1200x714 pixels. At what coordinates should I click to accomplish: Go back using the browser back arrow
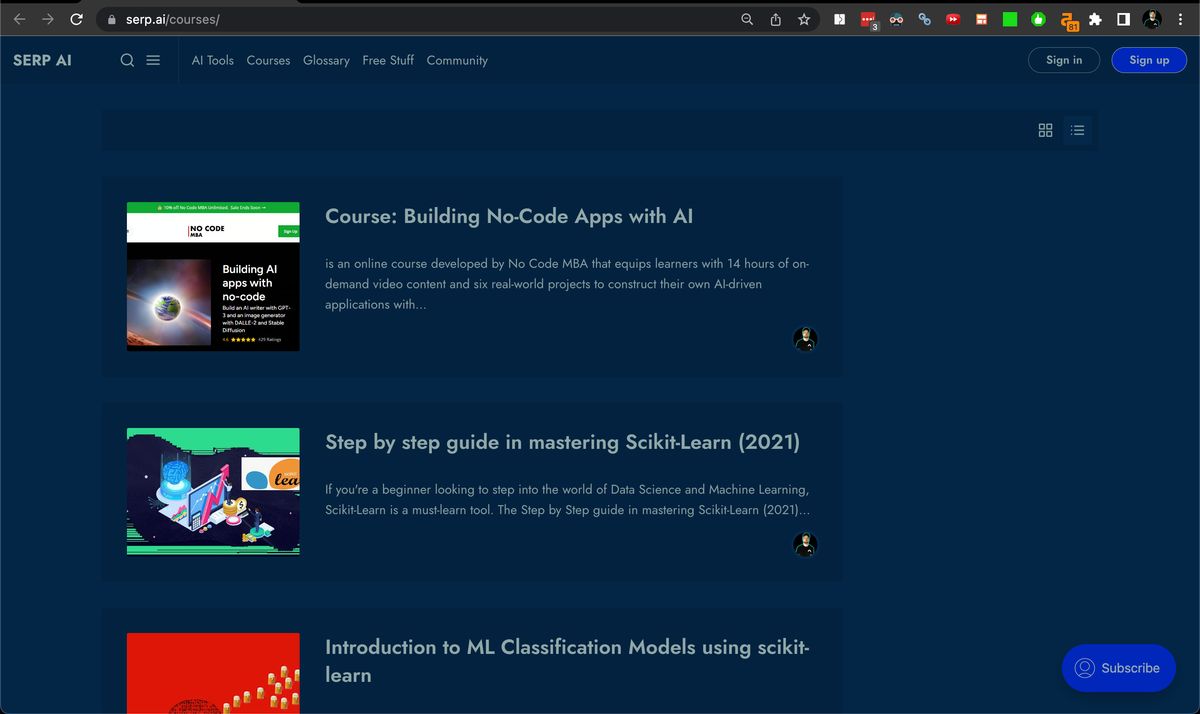(x=20, y=18)
